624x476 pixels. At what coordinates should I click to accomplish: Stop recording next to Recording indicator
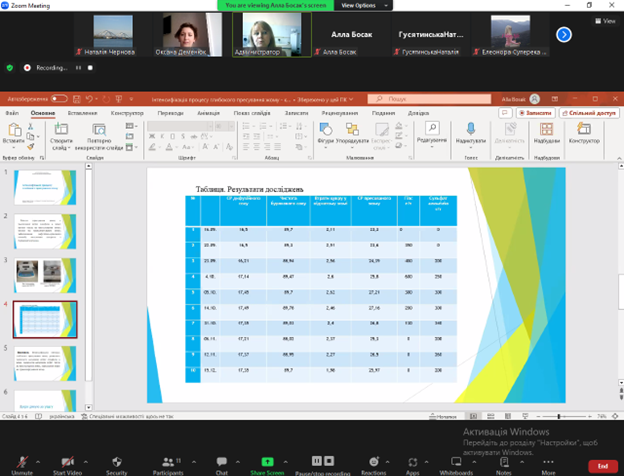[x=90, y=68]
